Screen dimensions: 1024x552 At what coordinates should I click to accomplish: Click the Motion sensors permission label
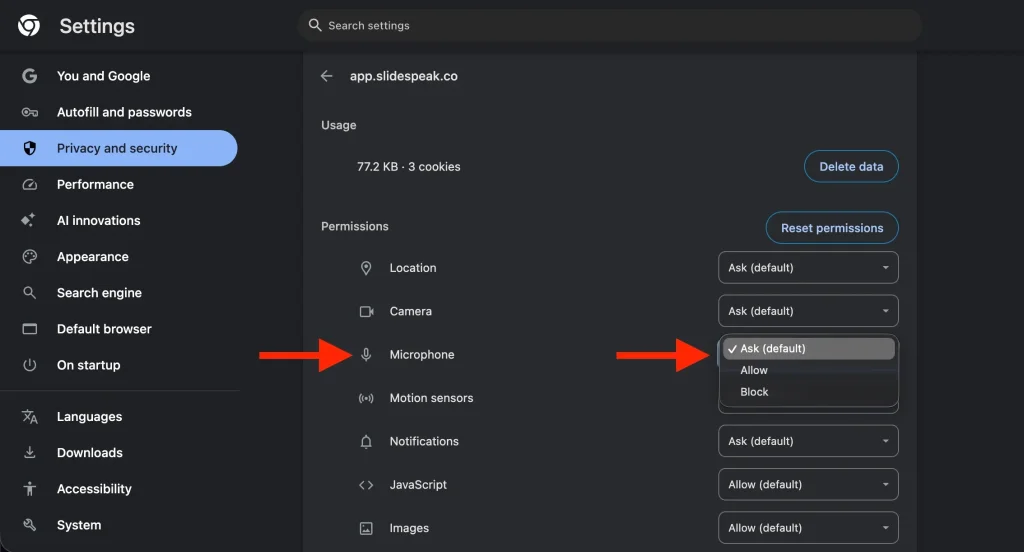click(432, 398)
